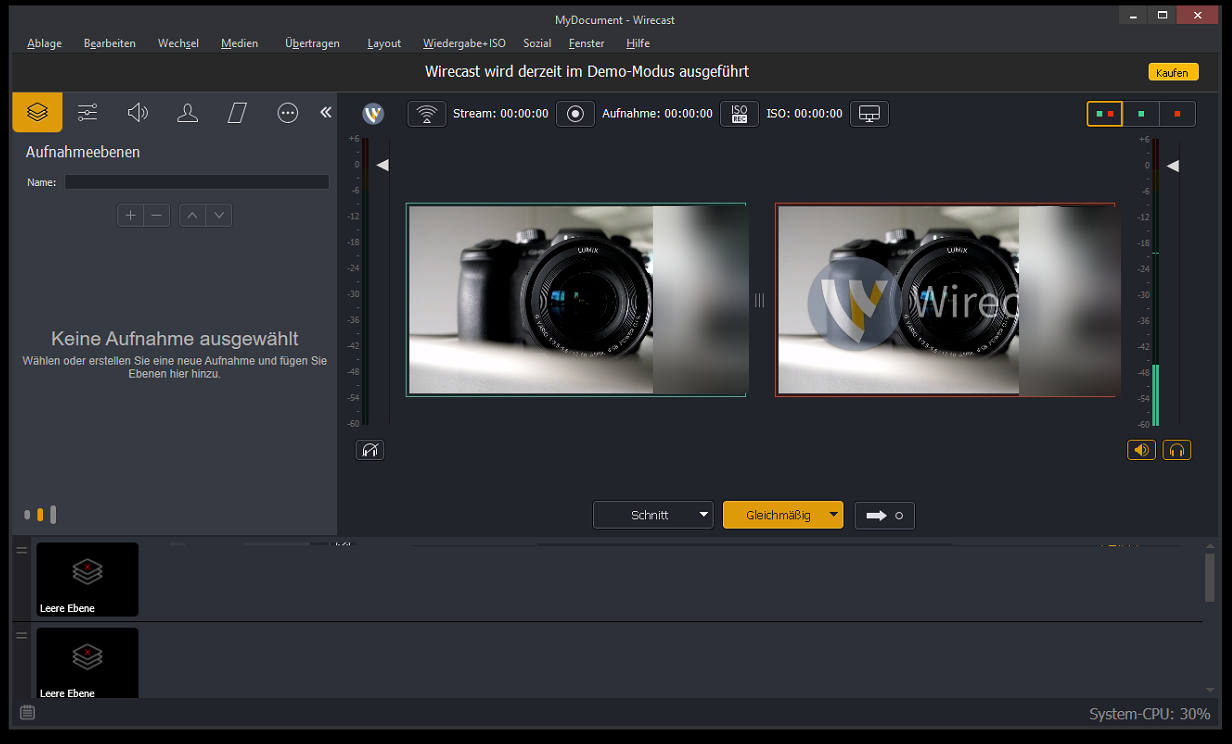Adjust the left audio volume slider handle
This screenshot has height=744, width=1232.
(x=382, y=165)
